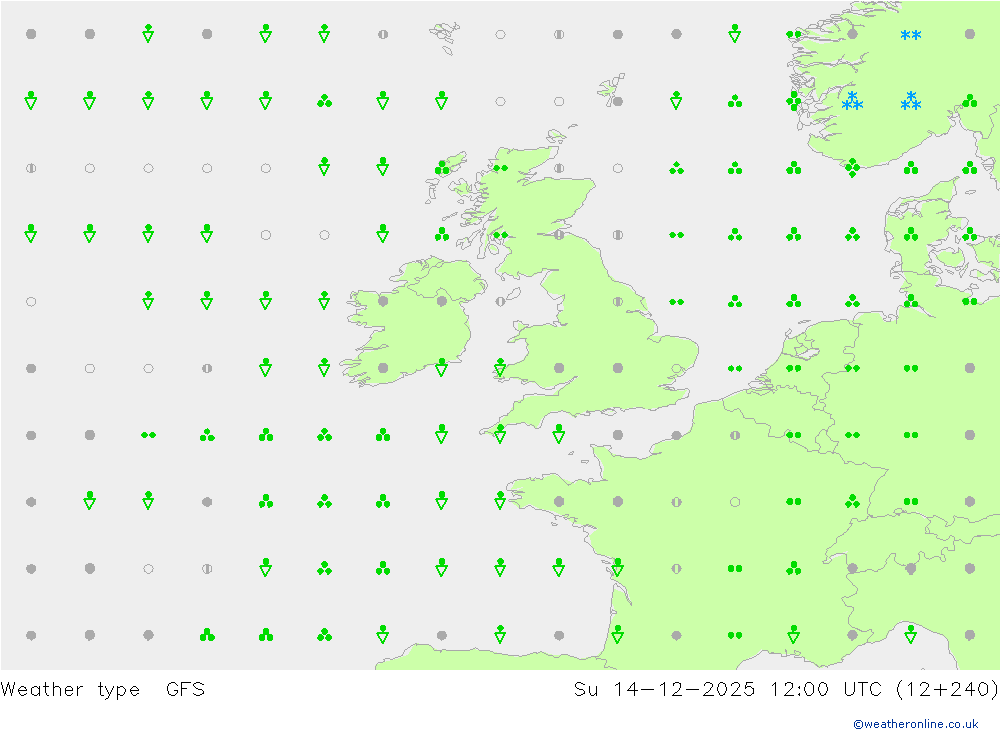Click the 'GFS' model label
This screenshot has height=733, width=1000.
click(186, 689)
